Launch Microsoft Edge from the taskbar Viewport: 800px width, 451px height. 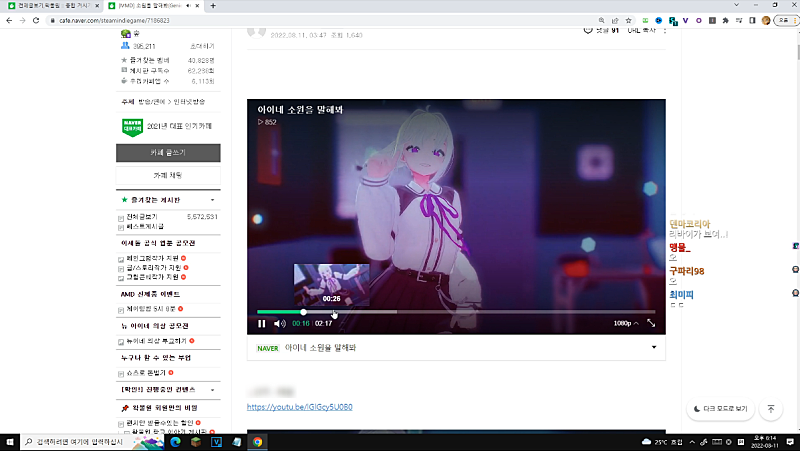point(175,442)
